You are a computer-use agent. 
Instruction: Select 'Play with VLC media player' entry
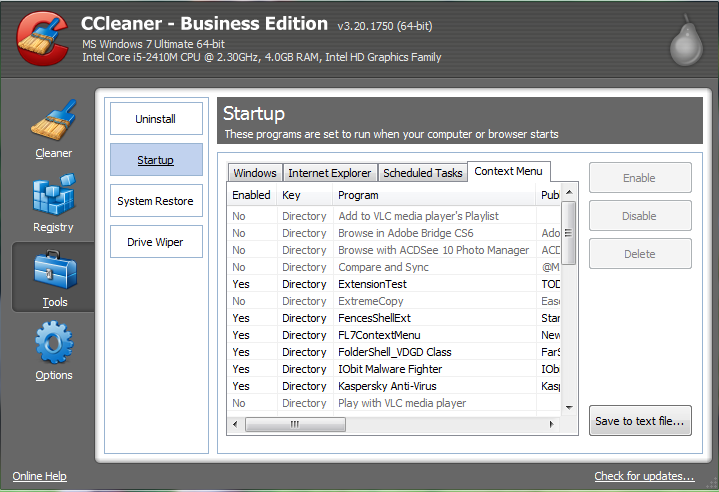[394, 403]
